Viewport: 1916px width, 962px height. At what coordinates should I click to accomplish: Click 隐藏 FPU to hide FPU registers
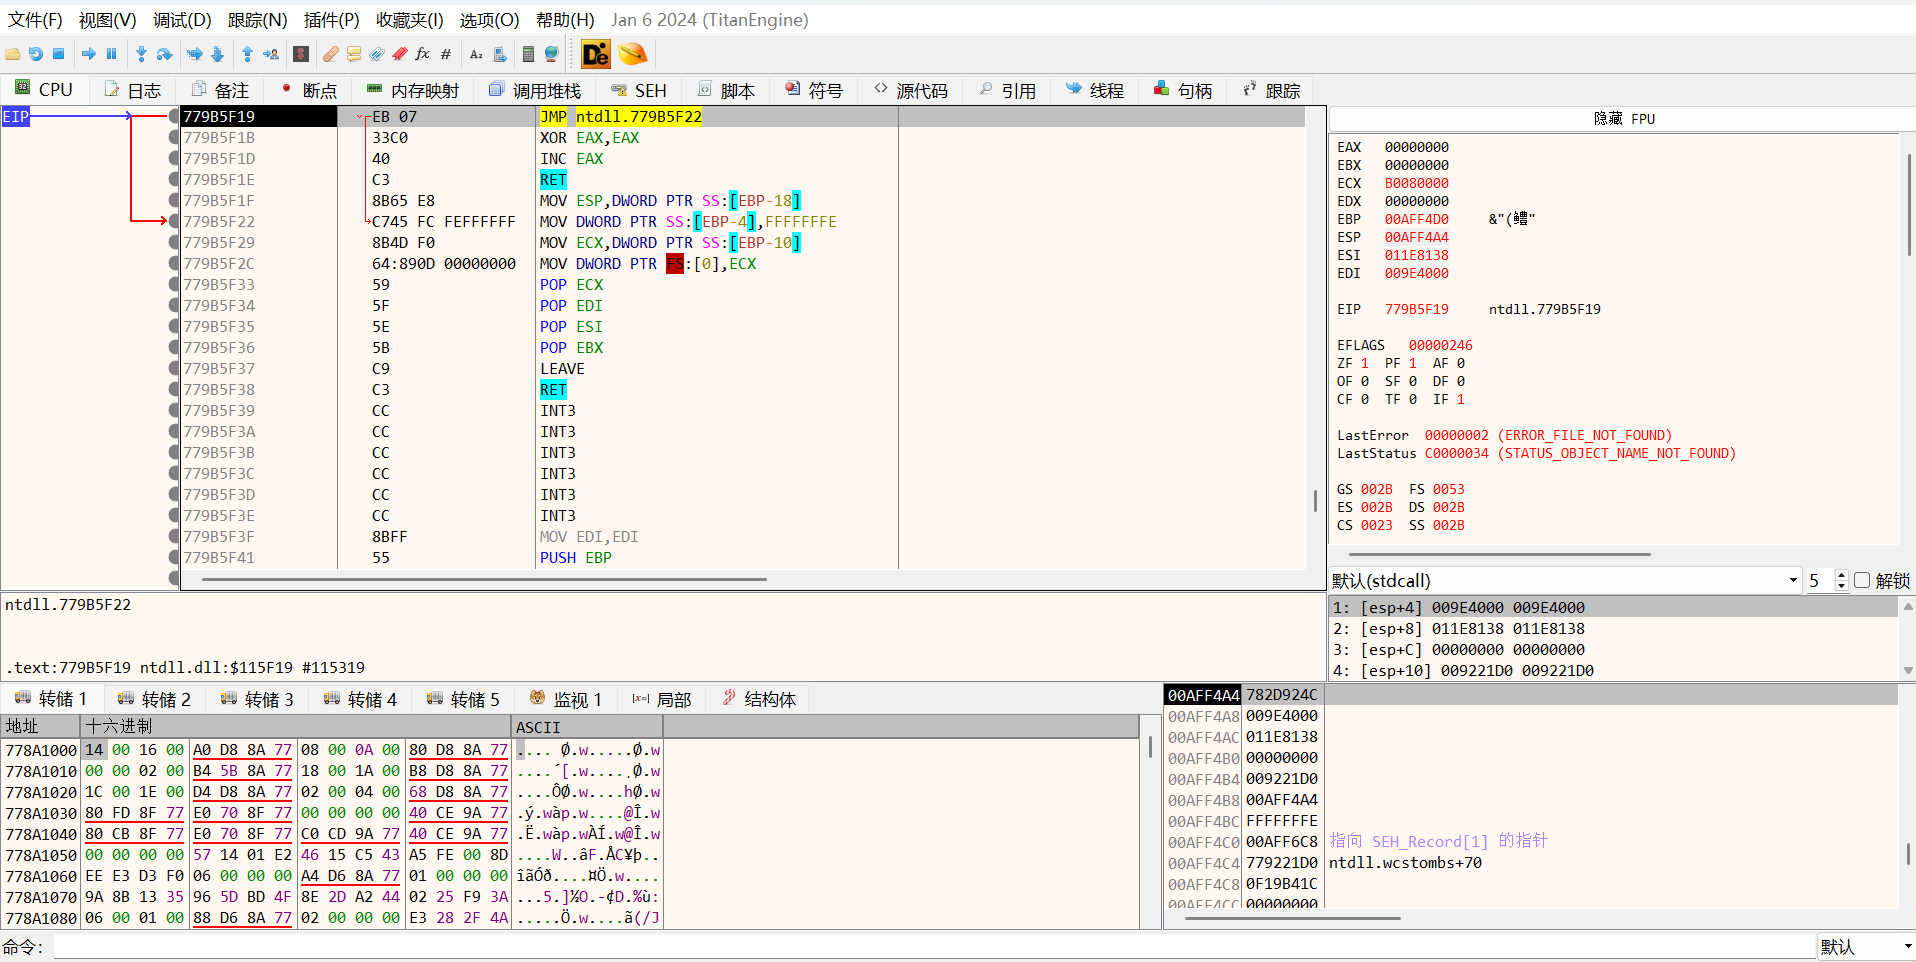coord(1623,119)
